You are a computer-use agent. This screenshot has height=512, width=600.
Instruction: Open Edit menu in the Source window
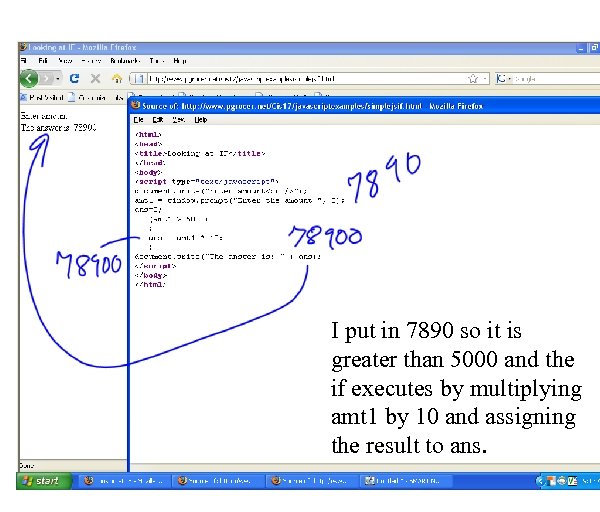point(158,120)
